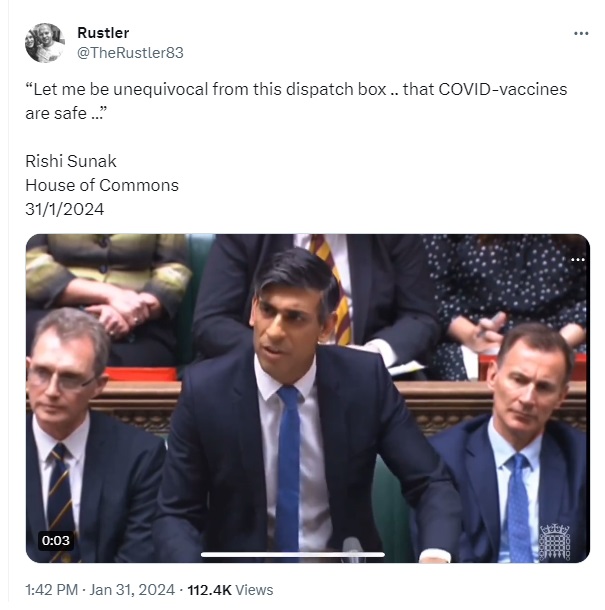Screen dimensions: 605x610
Task: Click the red folder on the back bench
Action: [142, 374]
